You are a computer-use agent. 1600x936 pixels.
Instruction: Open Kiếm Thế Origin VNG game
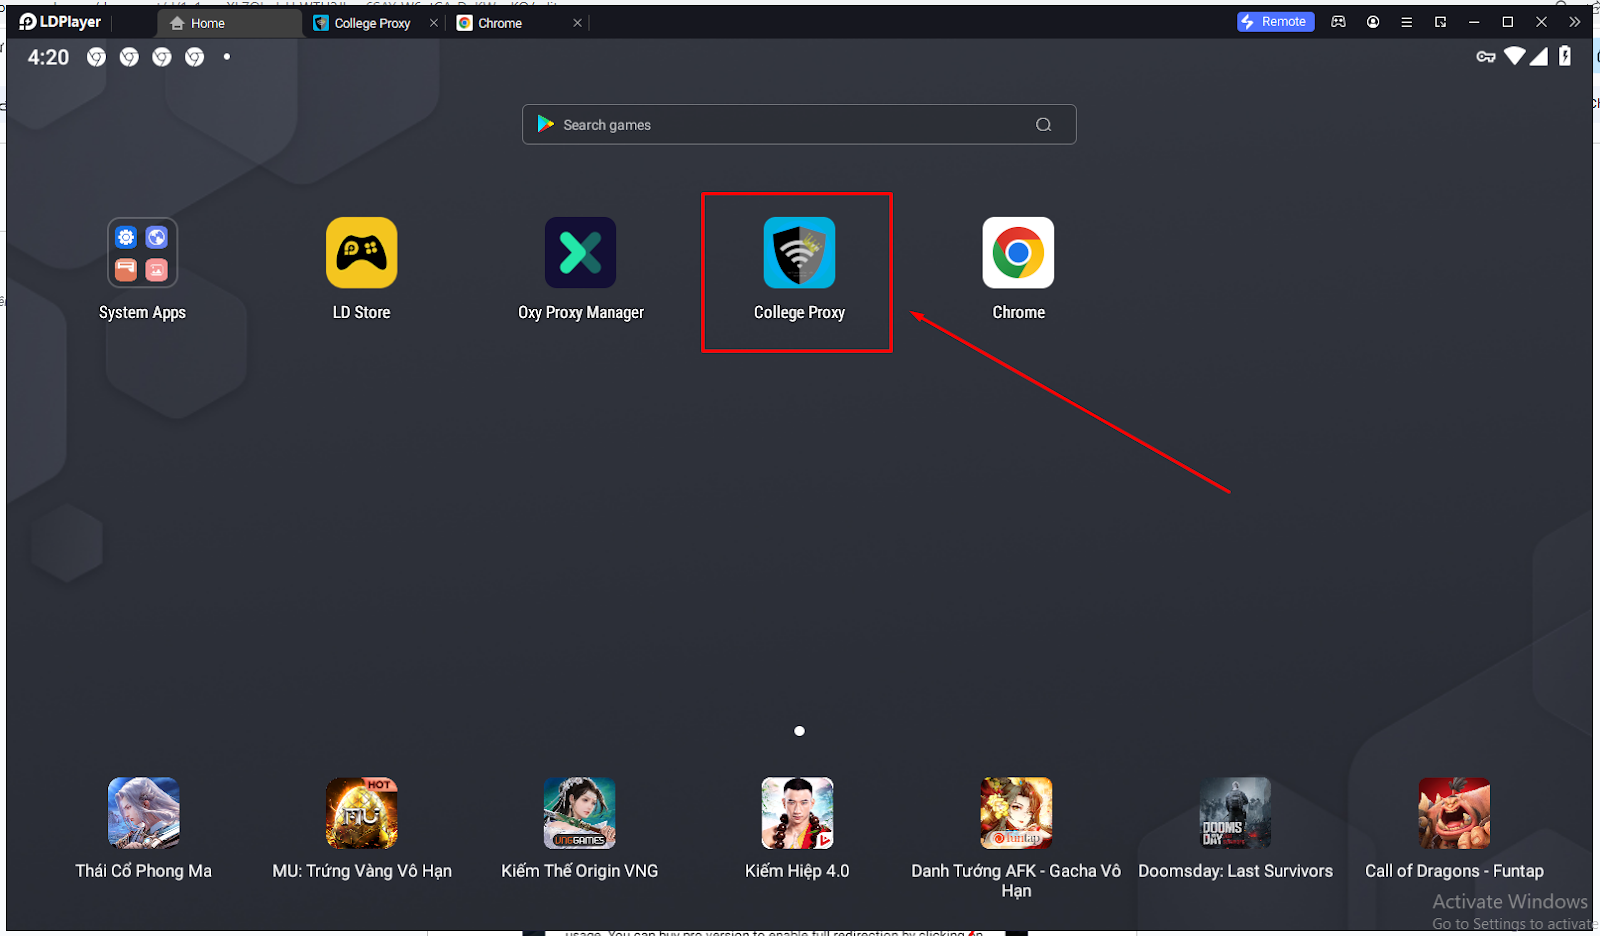579,813
